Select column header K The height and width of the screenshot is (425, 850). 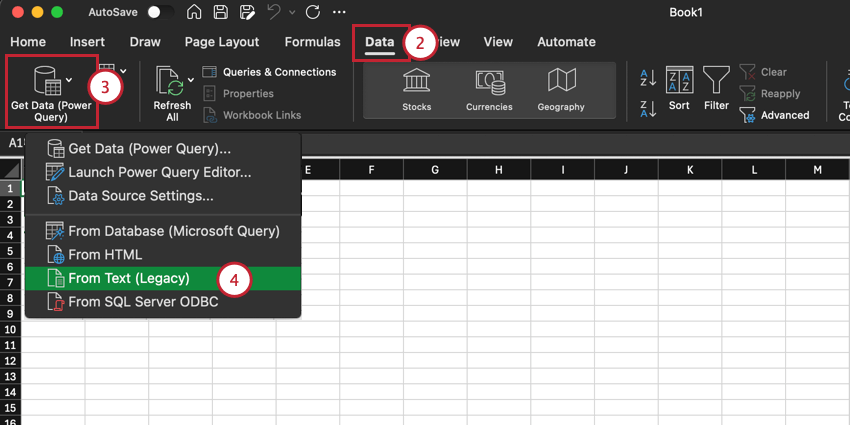tap(690, 171)
